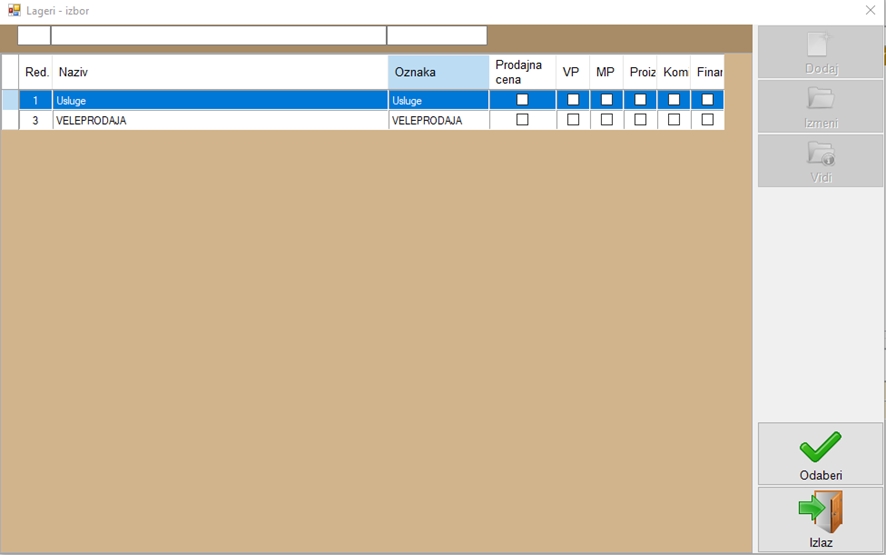Check MP checkbox for VELEPRODAJA row
This screenshot has height=555, width=886.
click(x=607, y=120)
